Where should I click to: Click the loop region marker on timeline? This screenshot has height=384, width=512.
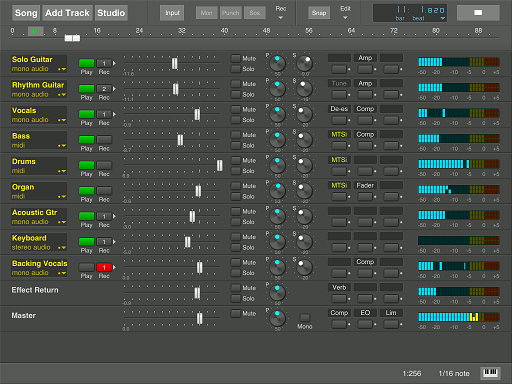click(x=72, y=38)
